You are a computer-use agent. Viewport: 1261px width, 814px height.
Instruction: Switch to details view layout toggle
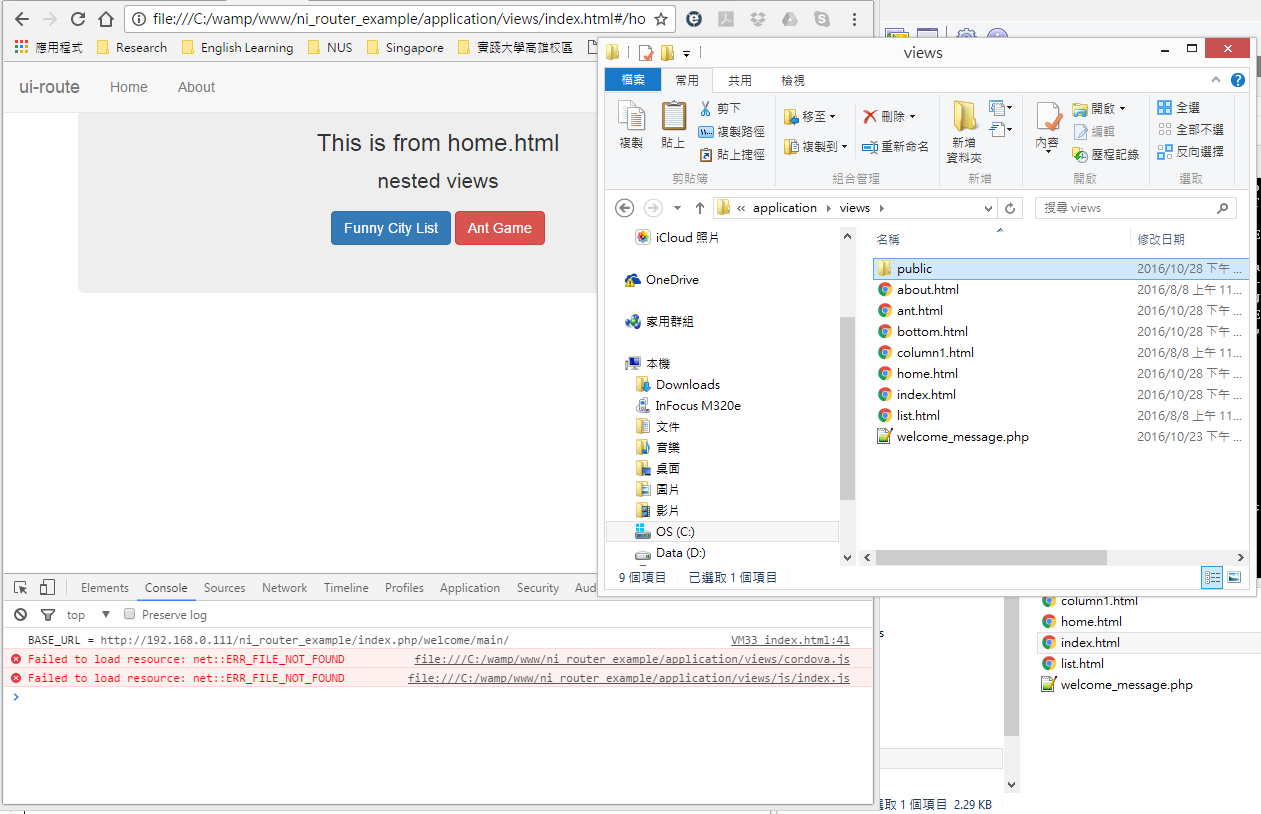tap(1212, 577)
